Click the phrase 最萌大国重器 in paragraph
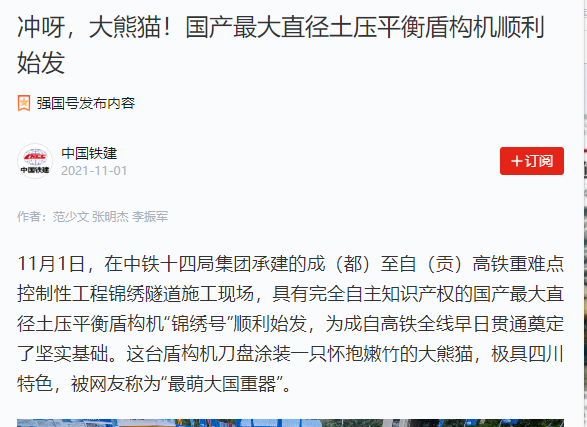Viewport: 587px width, 427px height. click(222, 384)
